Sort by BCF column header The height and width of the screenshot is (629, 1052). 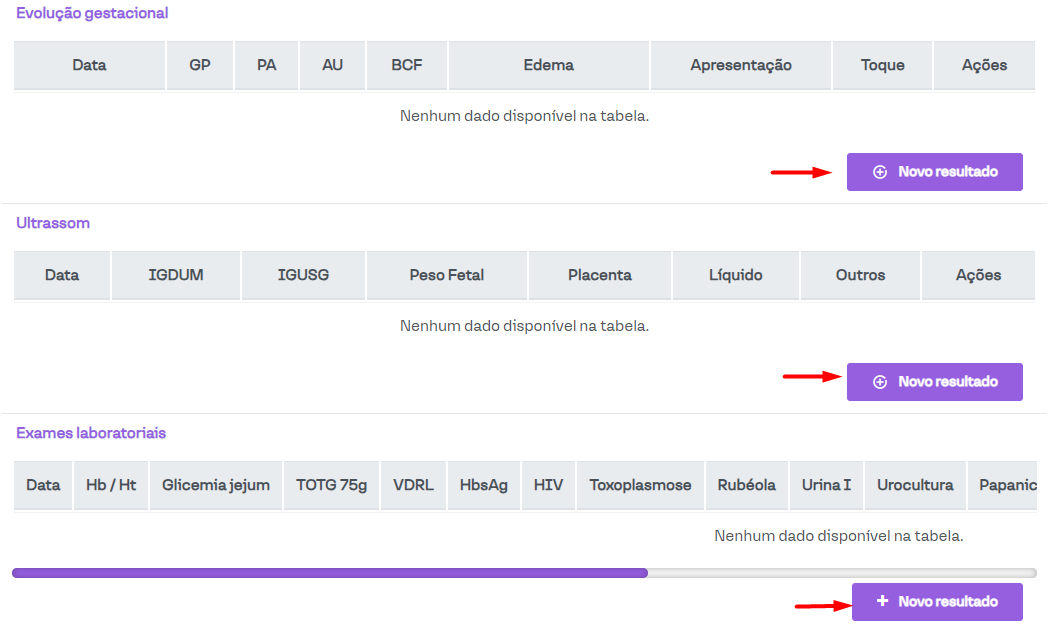pyautogui.click(x=407, y=65)
